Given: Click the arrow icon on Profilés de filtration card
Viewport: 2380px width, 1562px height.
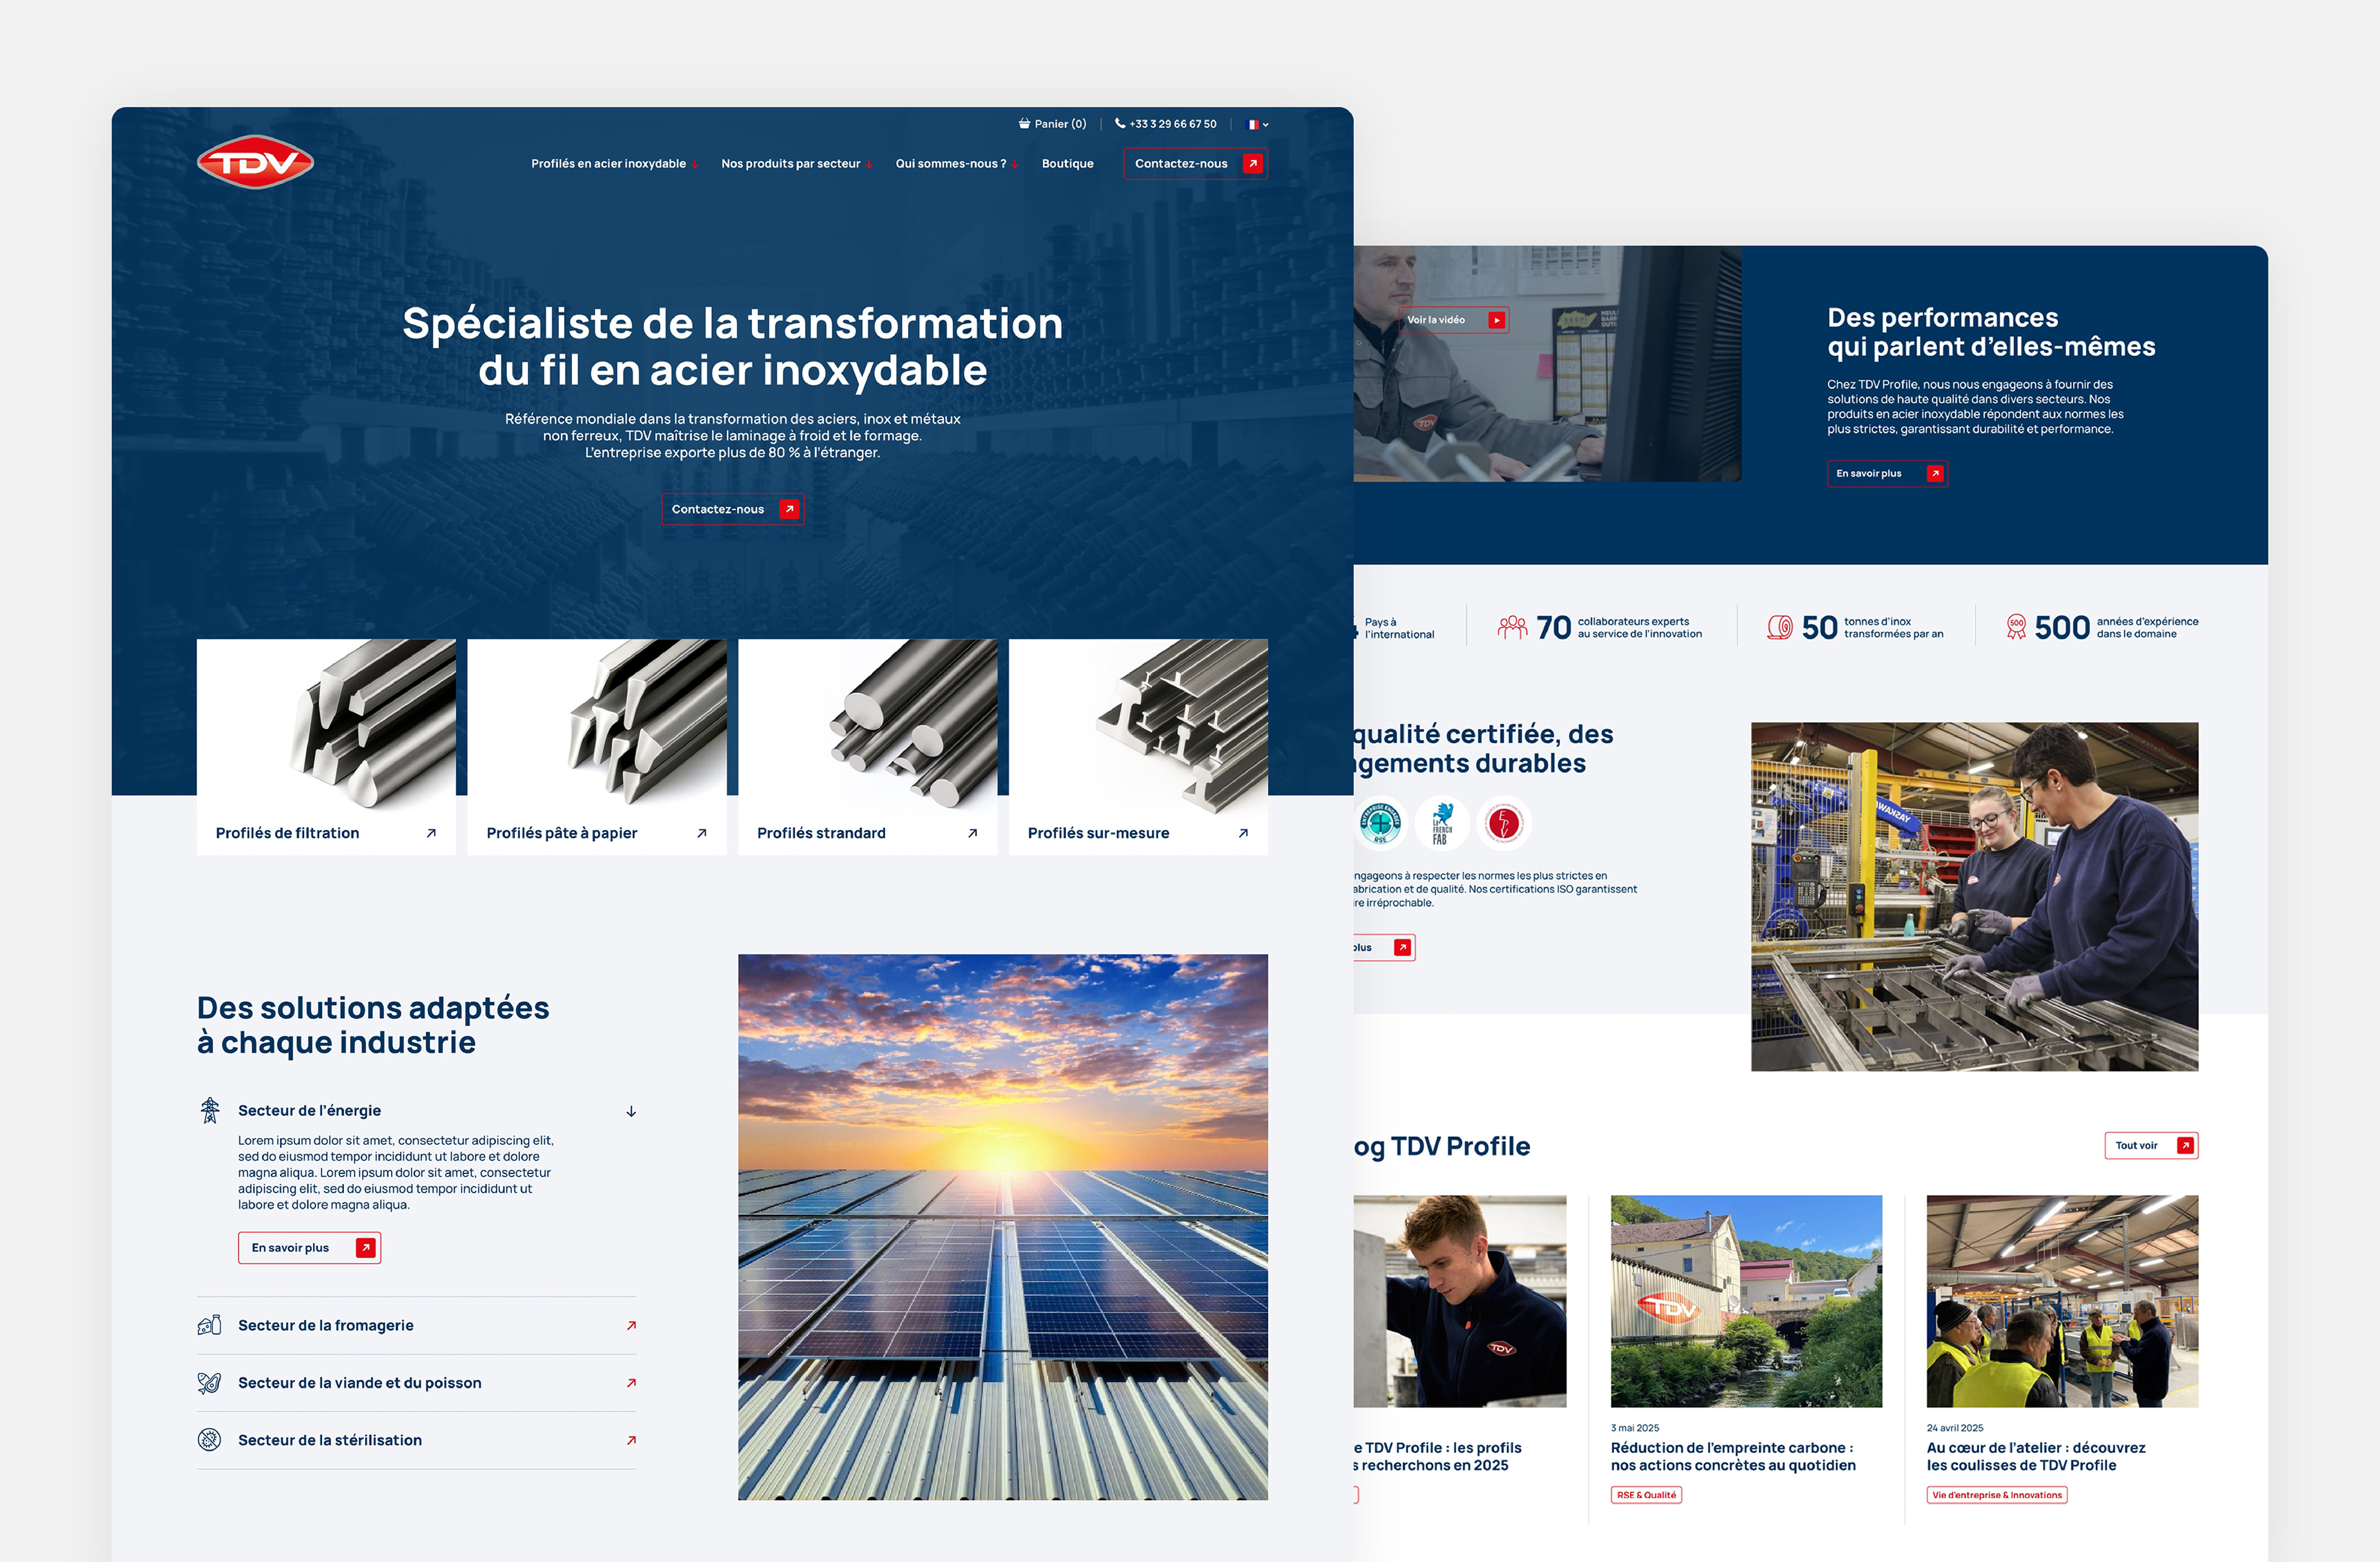Looking at the screenshot, I should [x=431, y=833].
